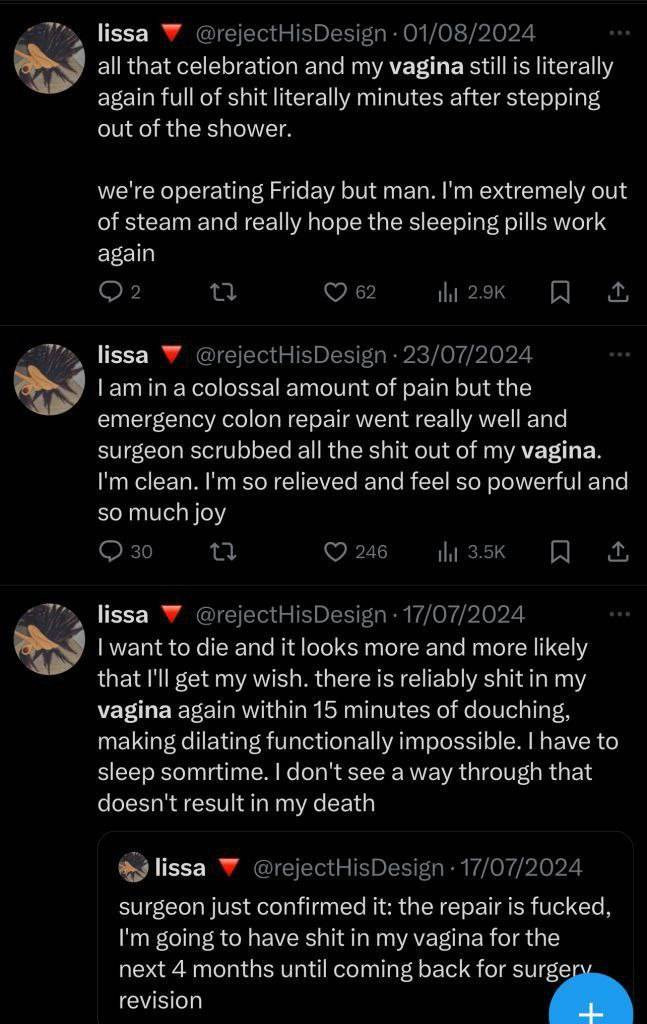The width and height of the screenshot is (647, 1024).
Task: Share the 23/07/2024 post
Action: tap(618, 551)
